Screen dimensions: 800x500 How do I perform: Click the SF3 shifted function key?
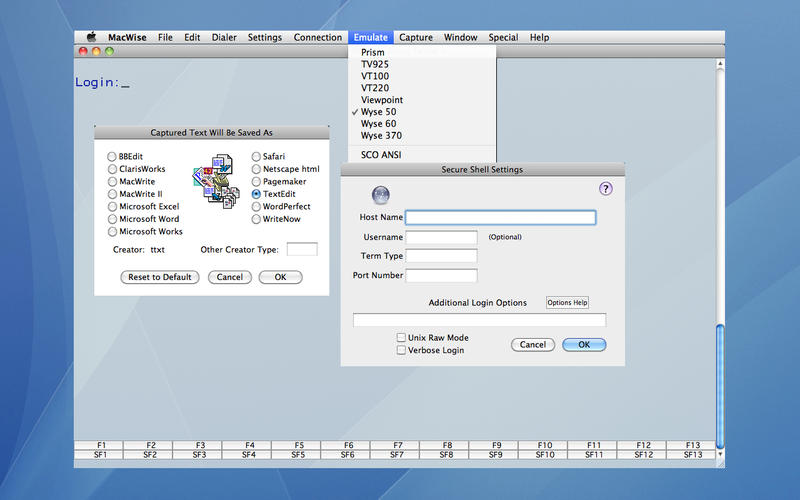pos(198,455)
